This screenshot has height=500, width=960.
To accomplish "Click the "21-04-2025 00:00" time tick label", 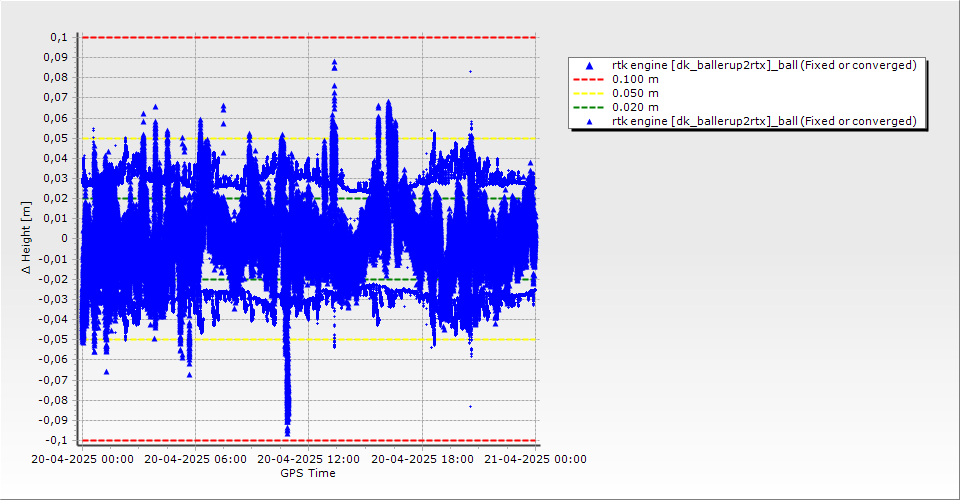I will click(536, 459).
